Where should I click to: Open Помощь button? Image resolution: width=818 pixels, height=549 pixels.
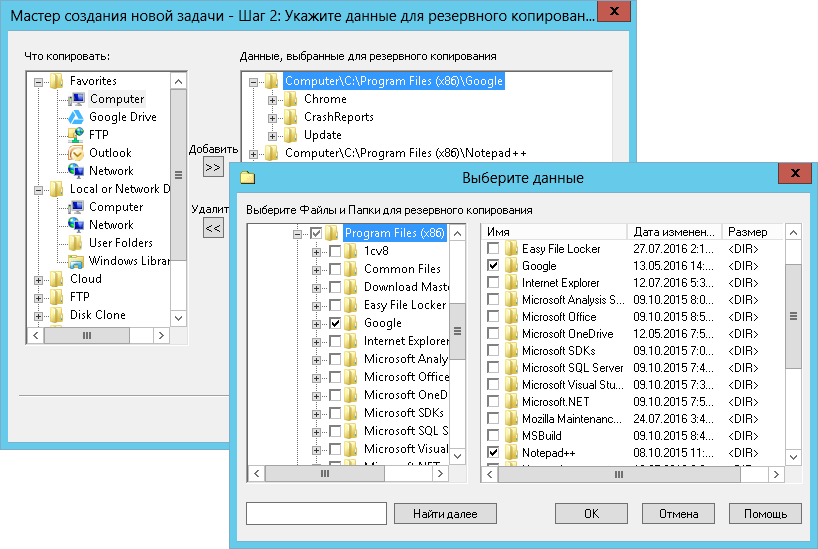(765, 514)
